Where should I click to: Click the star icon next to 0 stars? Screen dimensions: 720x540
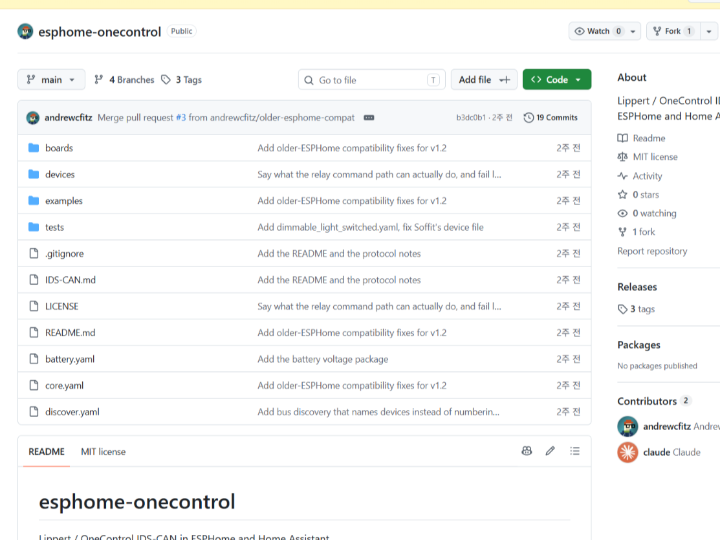point(622,195)
